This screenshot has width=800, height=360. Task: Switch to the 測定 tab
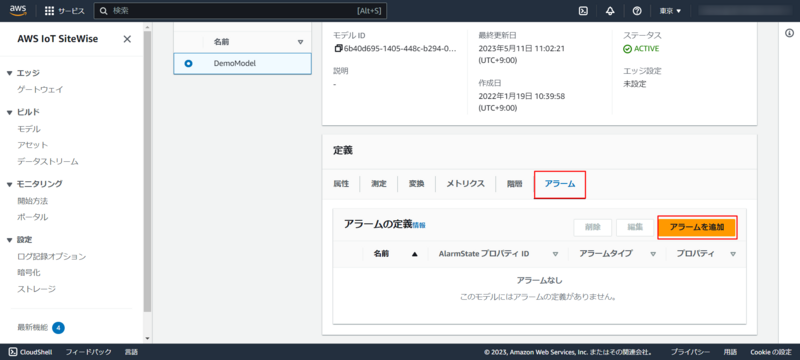pyautogui.click(x=379, y=184)
